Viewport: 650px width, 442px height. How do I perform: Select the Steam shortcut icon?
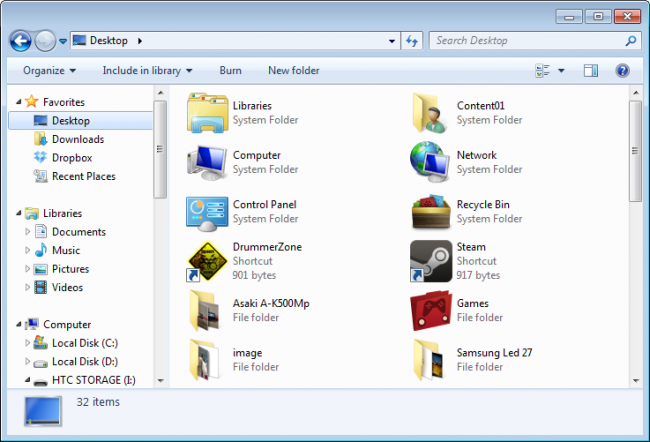431,261
